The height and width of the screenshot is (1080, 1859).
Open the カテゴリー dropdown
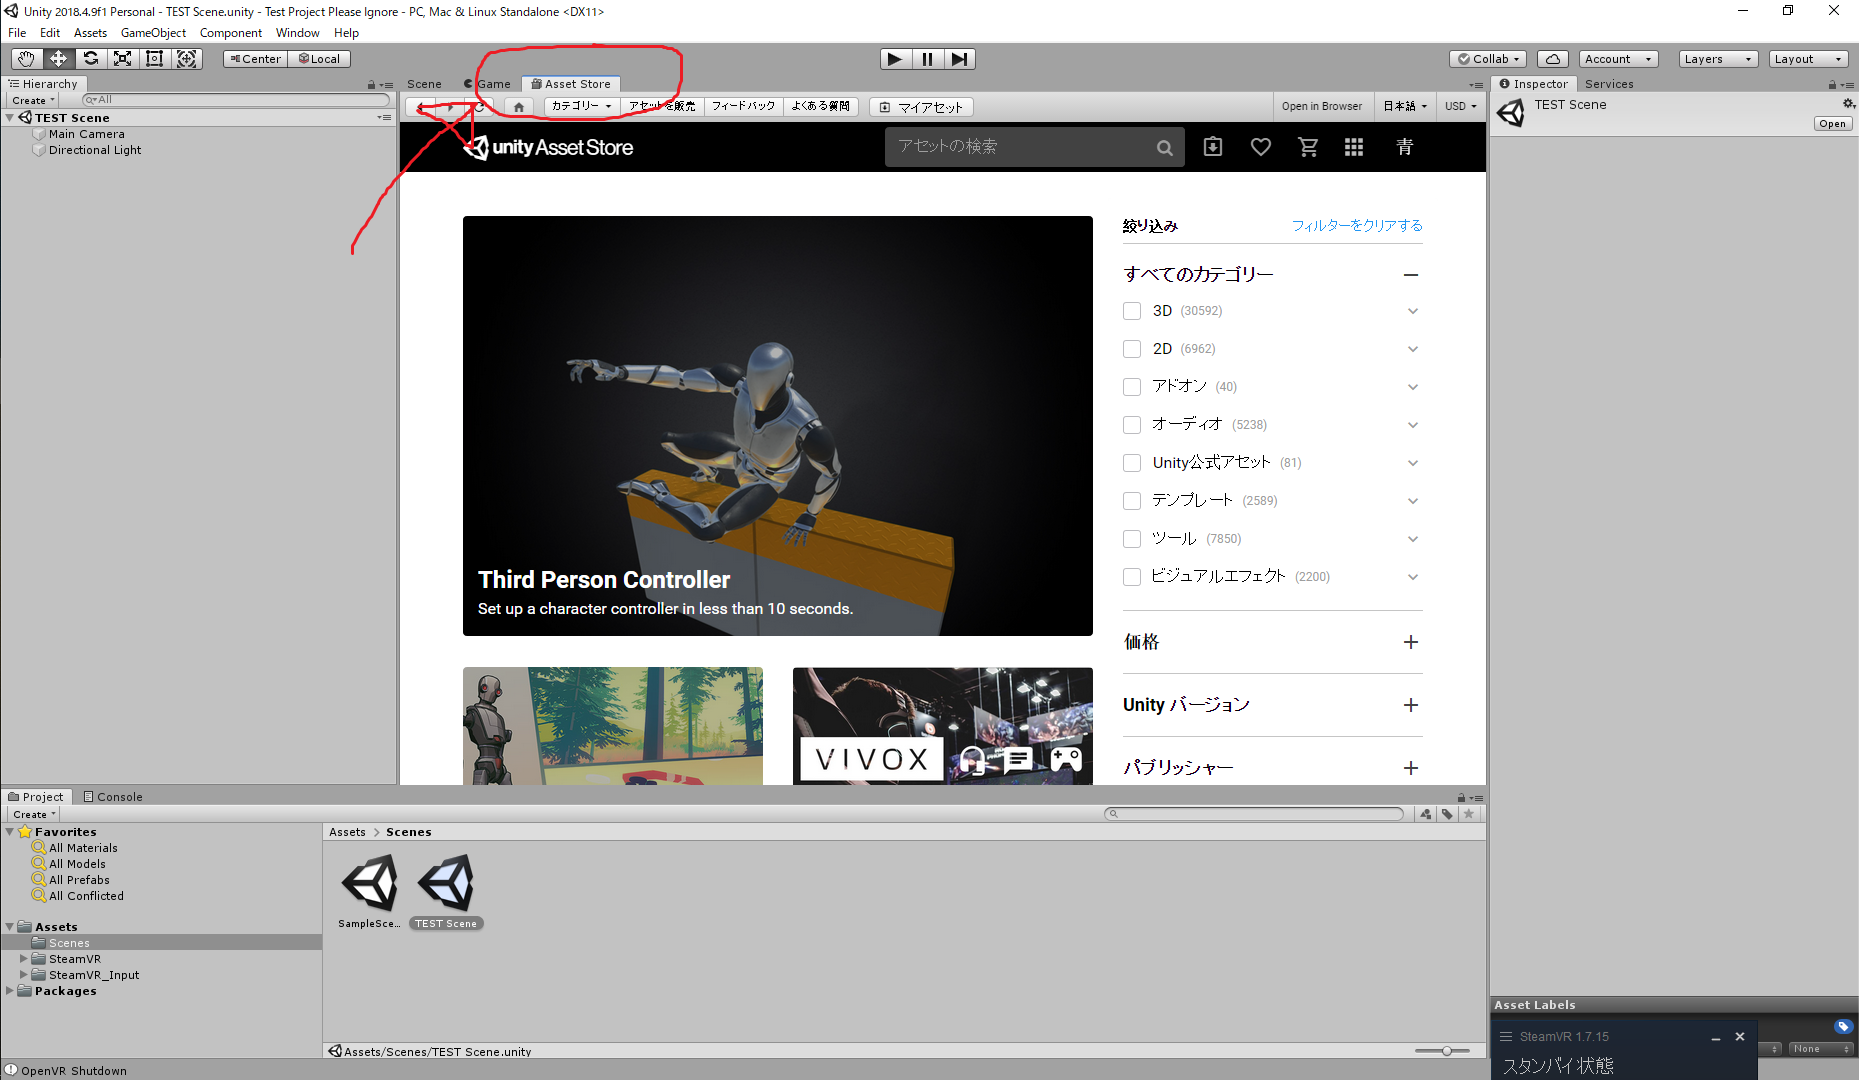580,106
